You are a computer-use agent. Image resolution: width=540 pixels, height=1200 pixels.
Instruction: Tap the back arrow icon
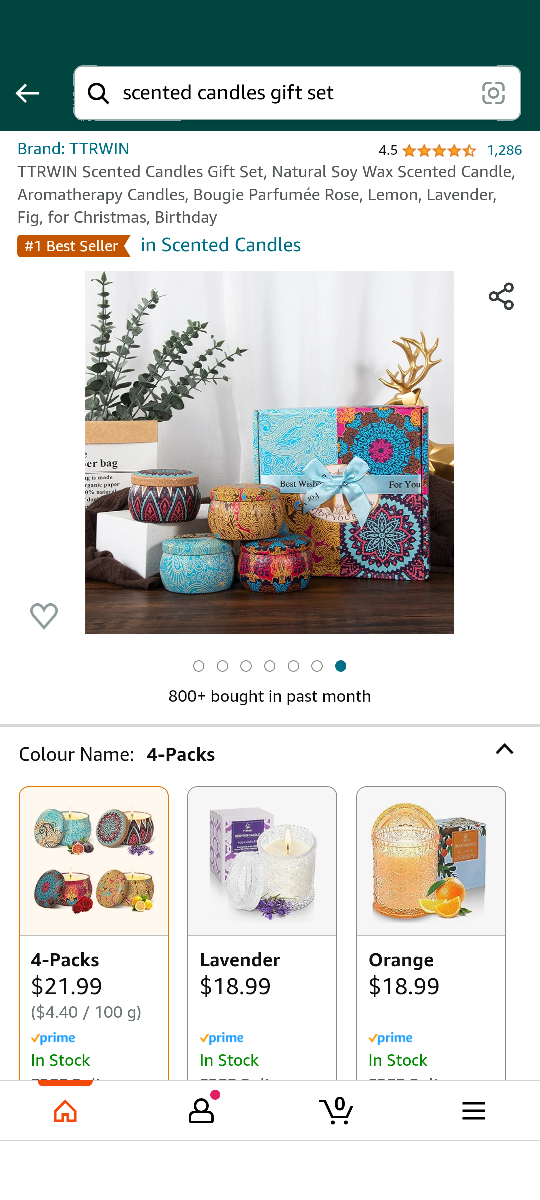tap(27, 93)
